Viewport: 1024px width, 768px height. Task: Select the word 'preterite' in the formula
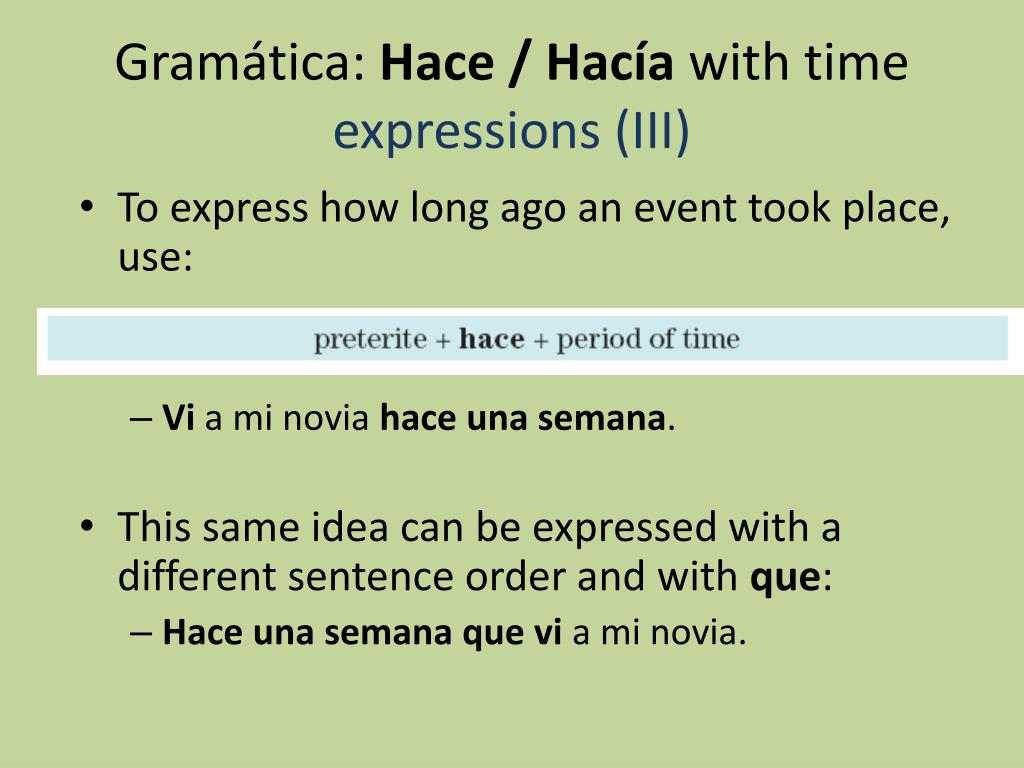(370, 340)
